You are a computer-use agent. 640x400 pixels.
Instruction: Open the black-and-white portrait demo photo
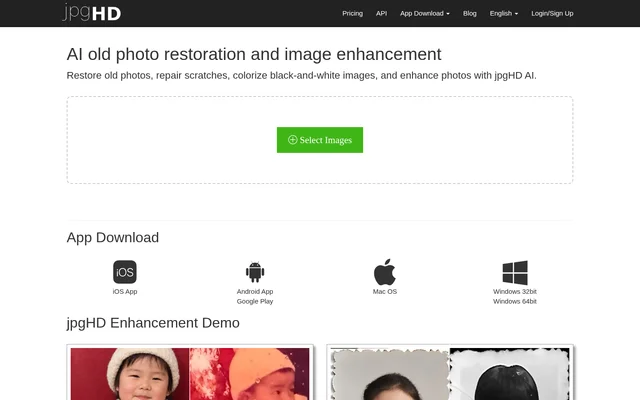pyautogui.click(x=450, y=373)
